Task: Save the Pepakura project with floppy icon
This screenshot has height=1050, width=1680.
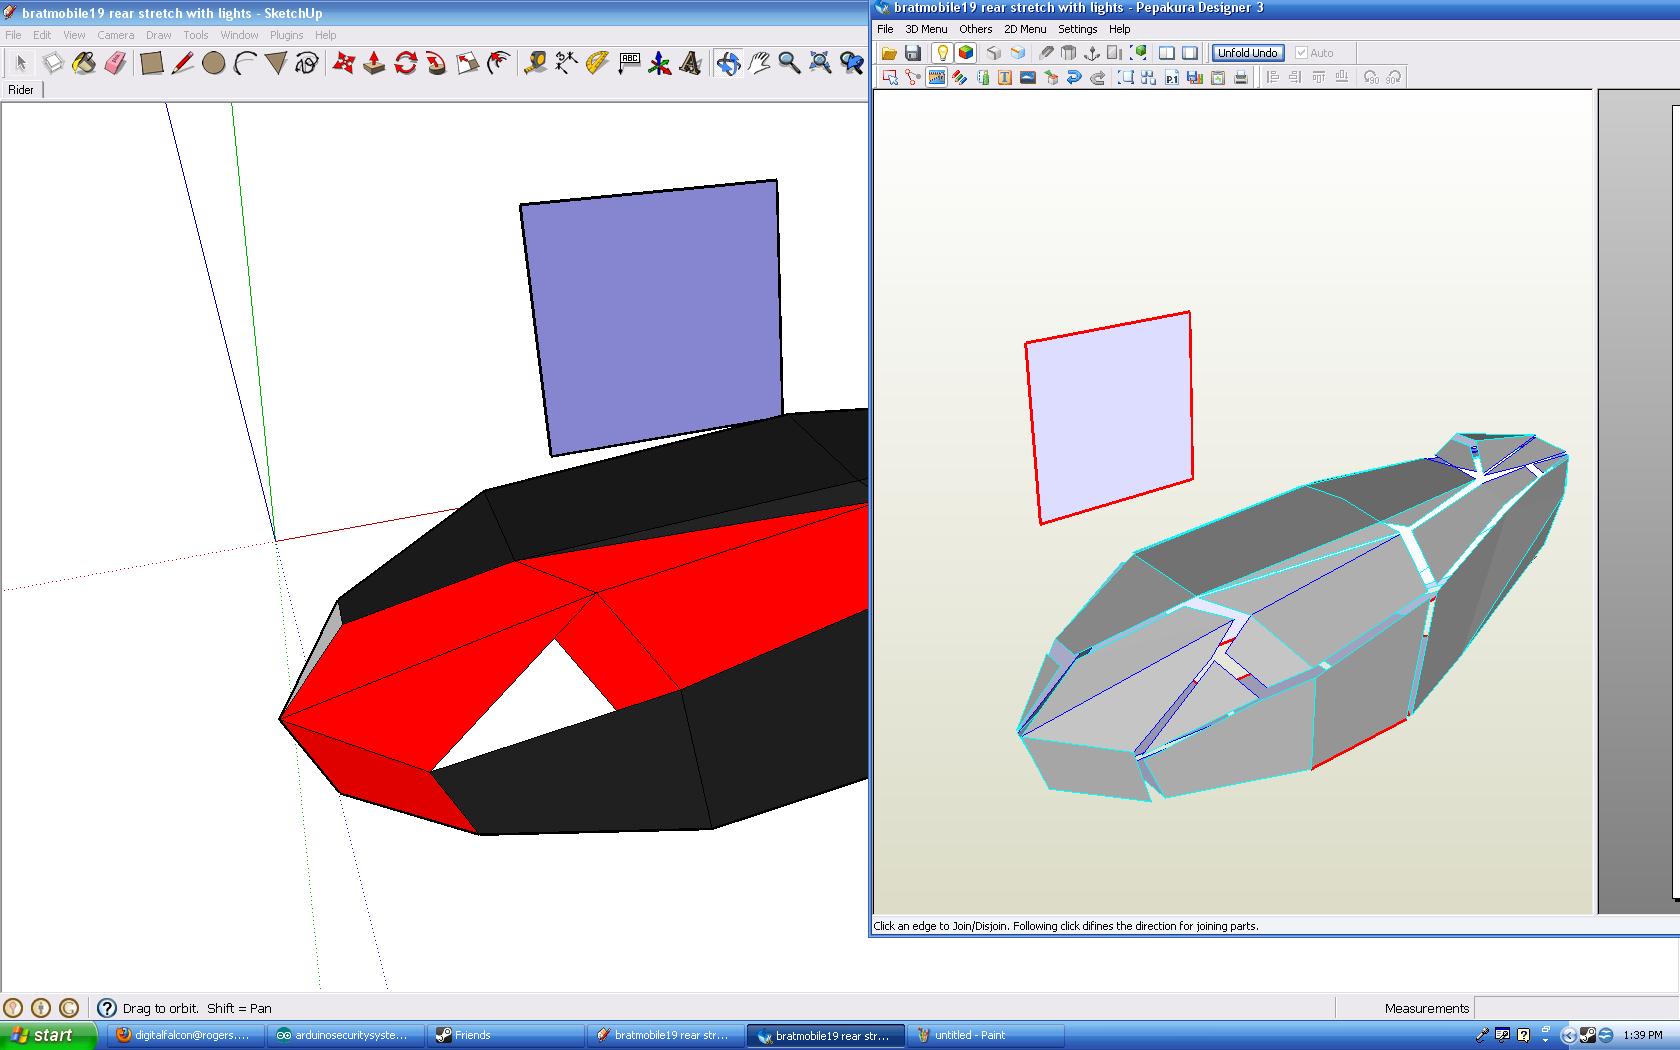Action: [912, 53]
